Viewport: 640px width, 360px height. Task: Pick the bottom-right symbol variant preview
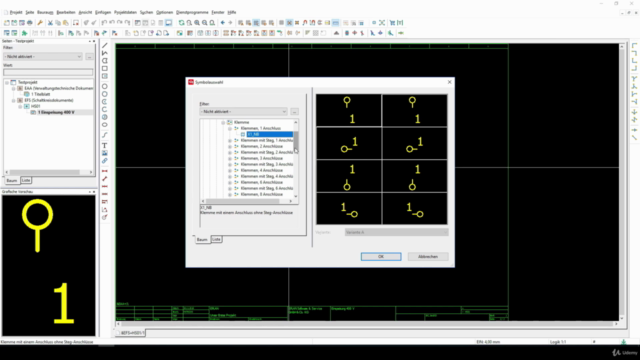click(415, 209)
